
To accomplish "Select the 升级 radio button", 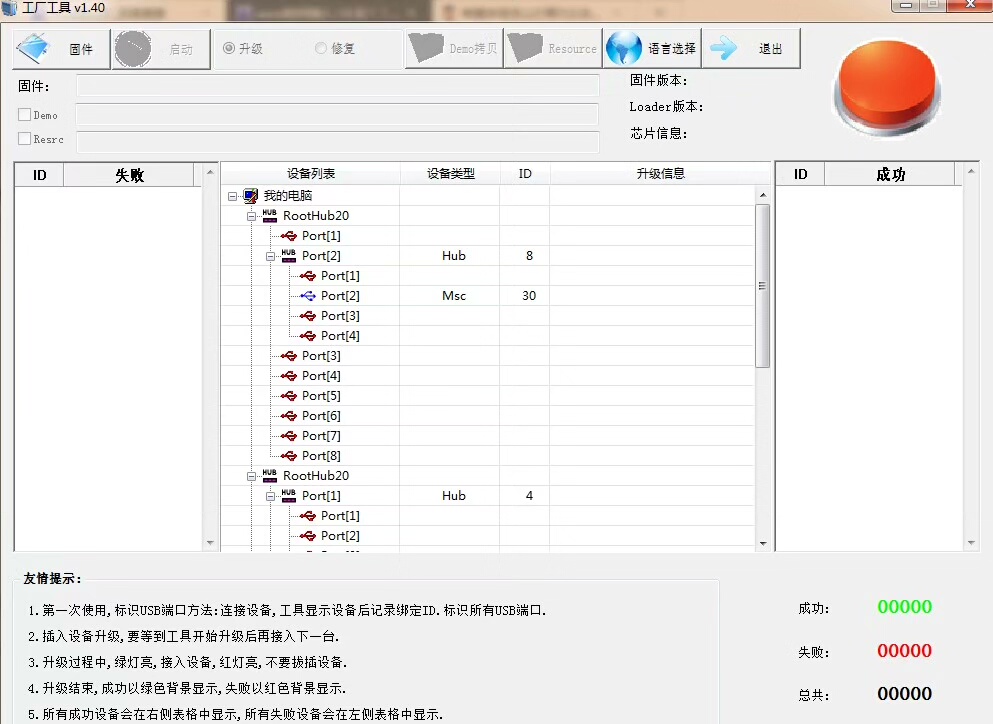I will pos(229,48).
